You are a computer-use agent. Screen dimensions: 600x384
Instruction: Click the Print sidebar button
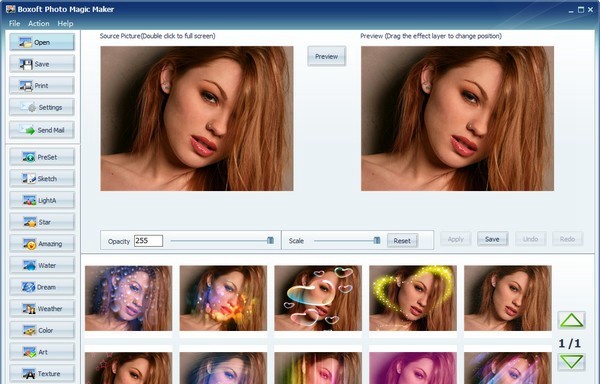[x=42, y=85]
